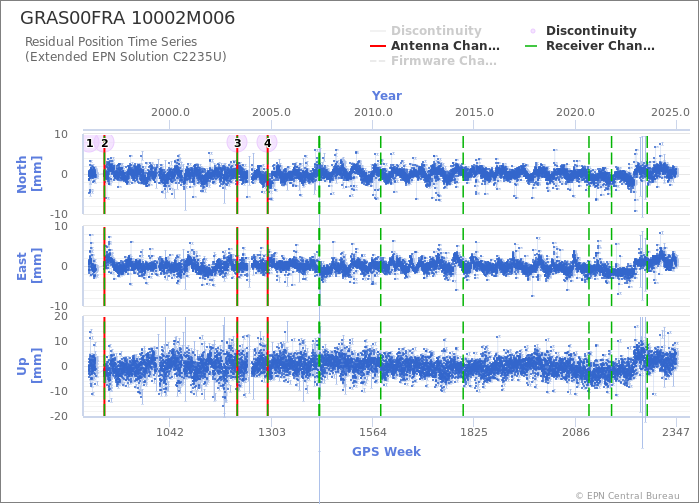Click the subtitle Residual Position Time Series
The width and height of the screenshot is (700, 504).
[111, 42]
